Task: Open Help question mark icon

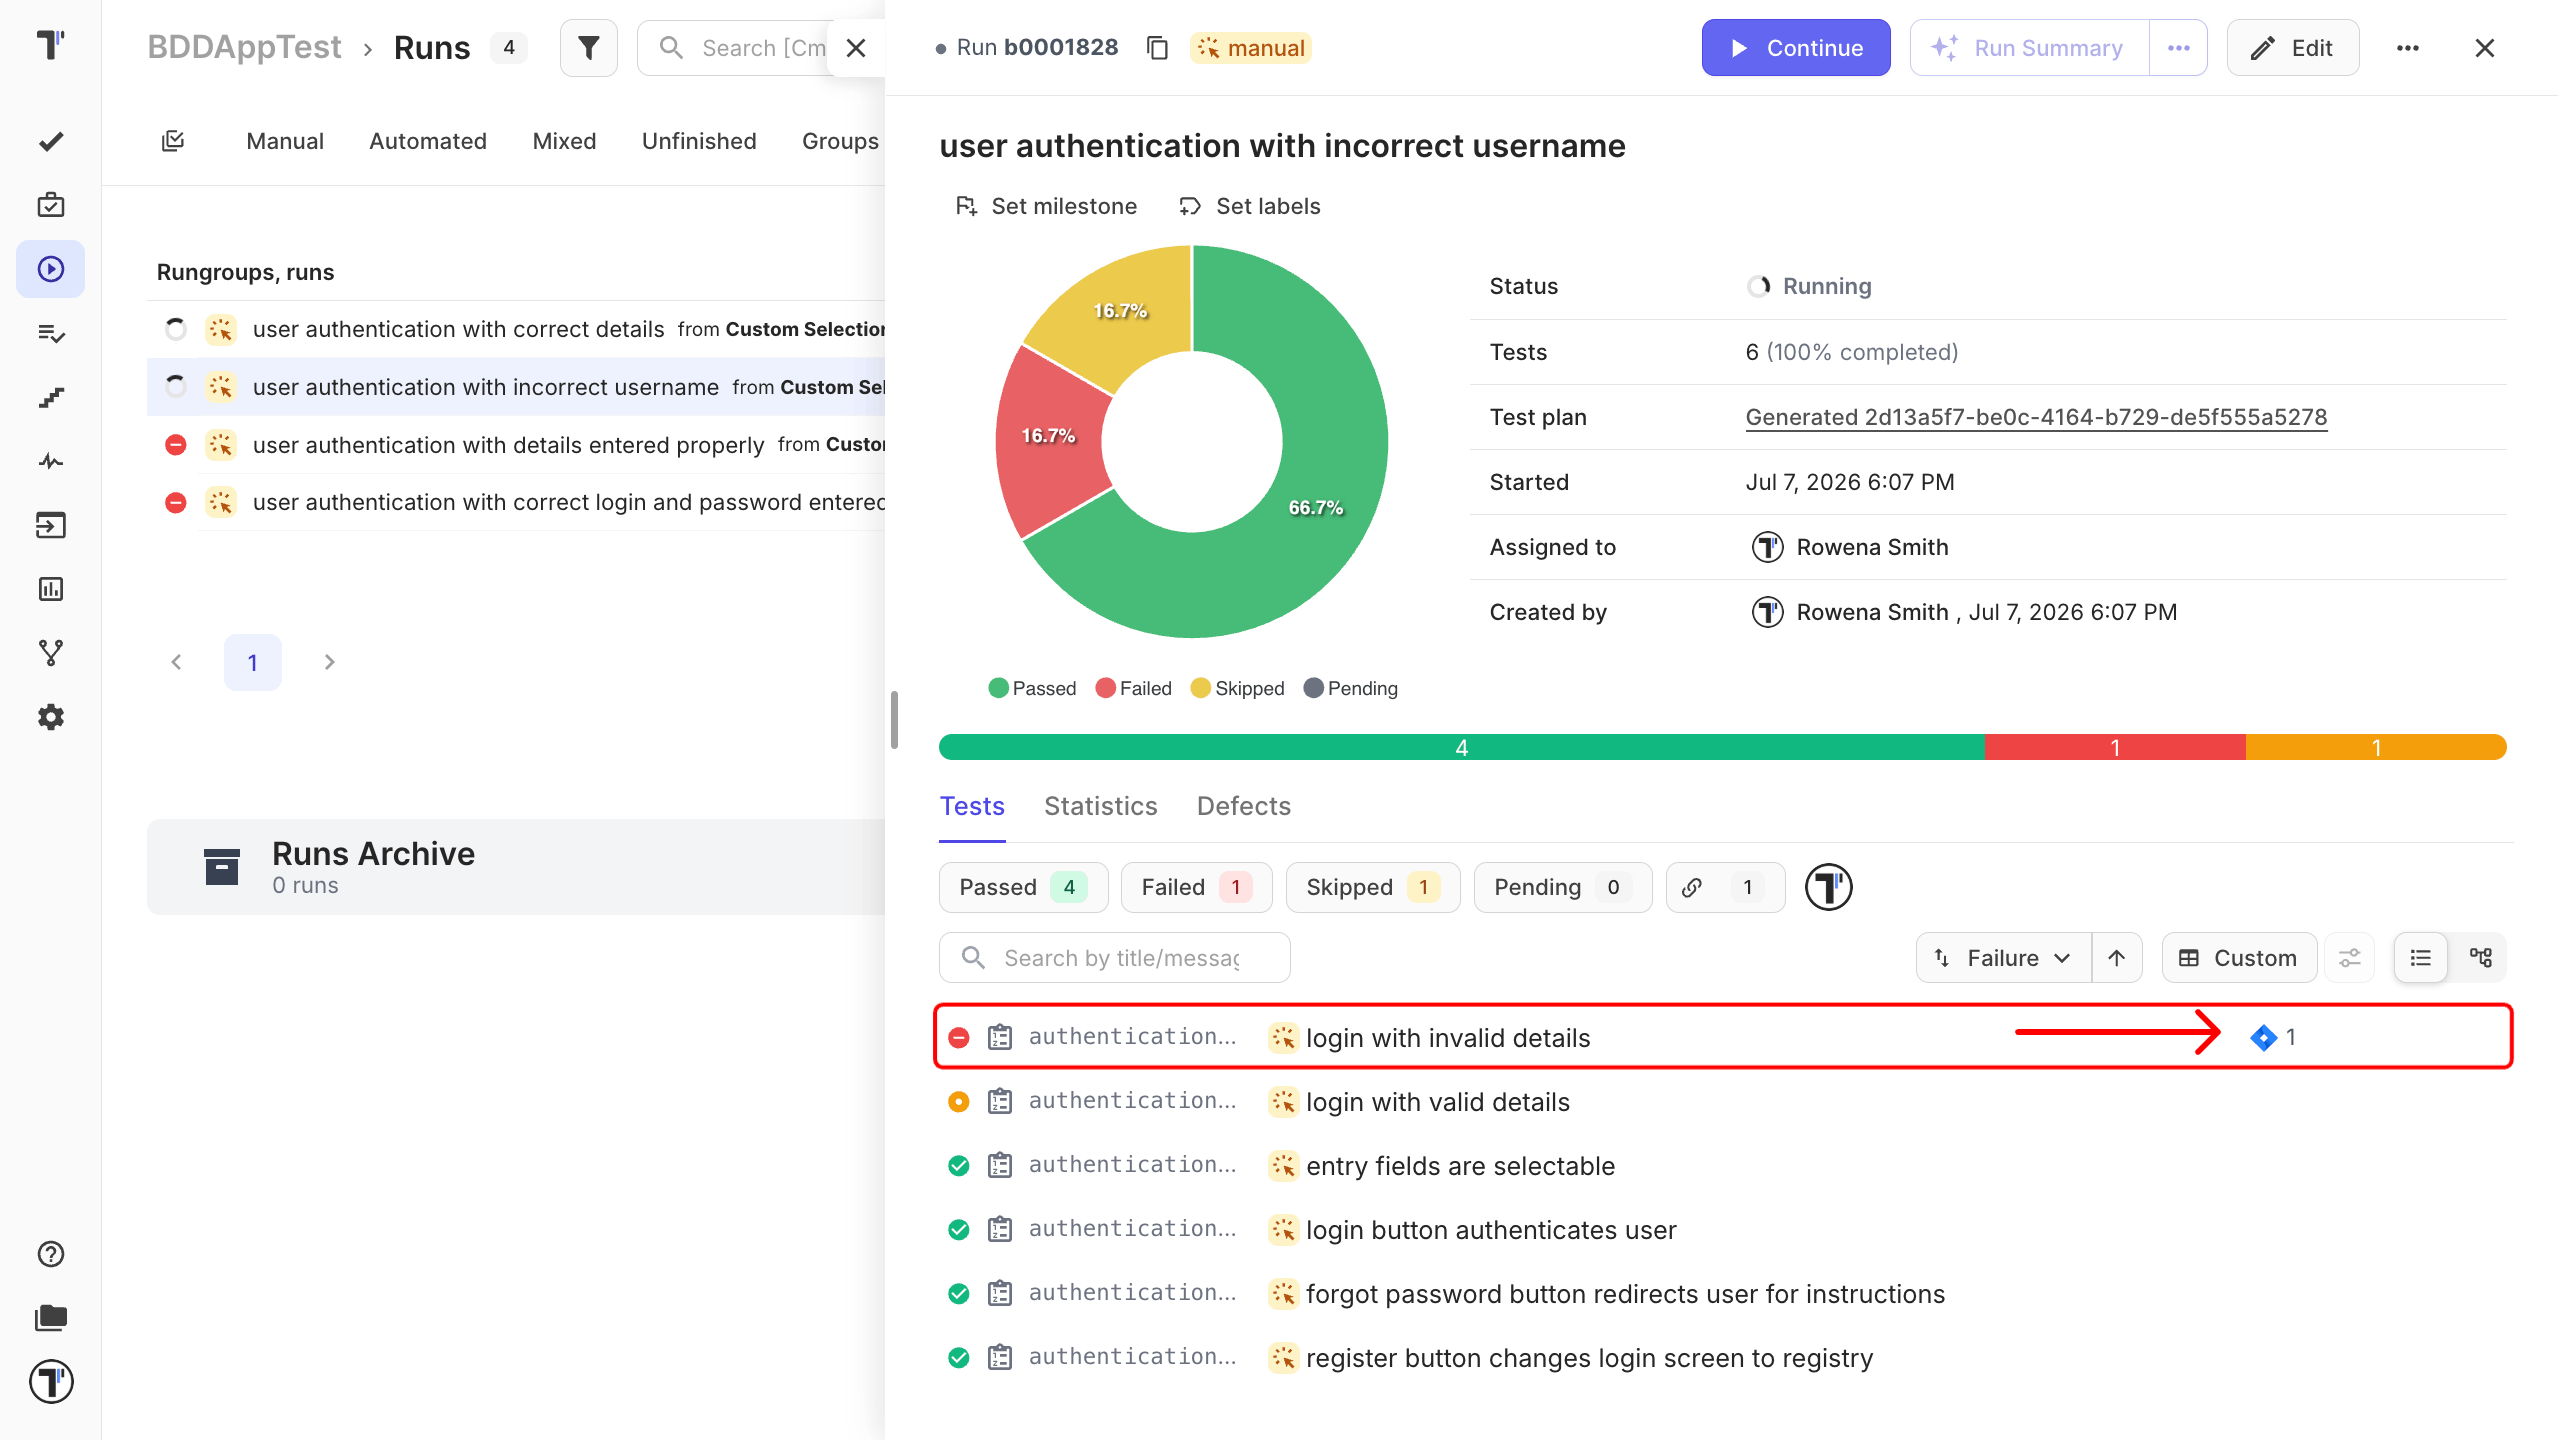Action: tap(51, 1254)
